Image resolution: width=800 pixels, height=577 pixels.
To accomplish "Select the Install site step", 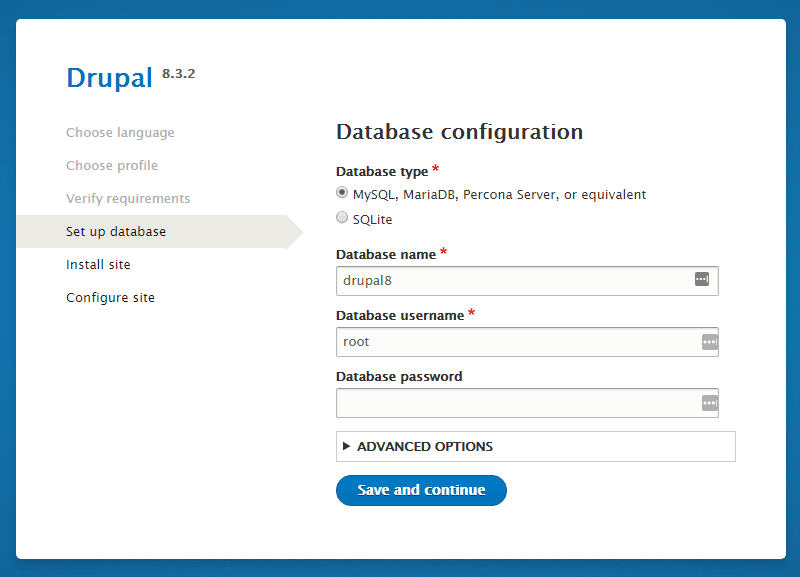I will coord(98,264).
